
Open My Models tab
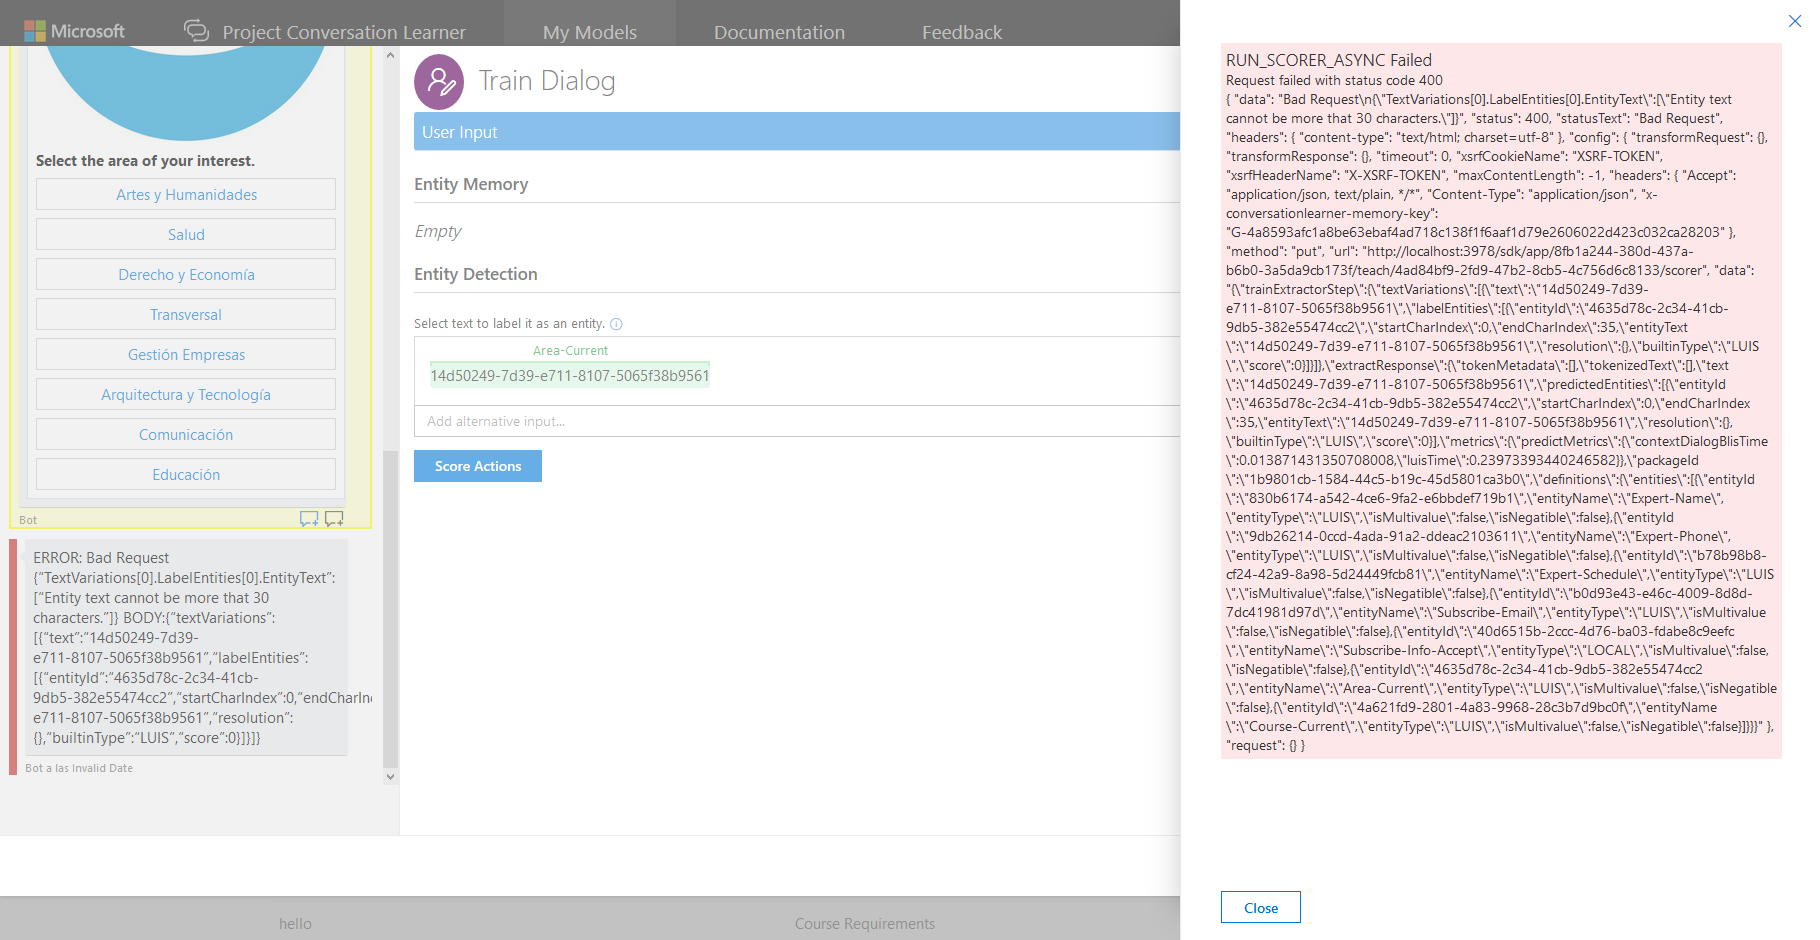[x=590, y=32]
